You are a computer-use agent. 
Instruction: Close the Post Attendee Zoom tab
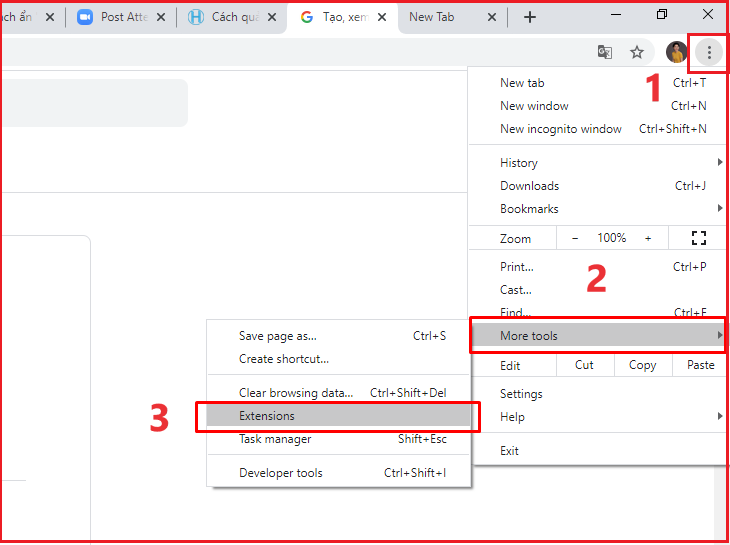[161, 17]
